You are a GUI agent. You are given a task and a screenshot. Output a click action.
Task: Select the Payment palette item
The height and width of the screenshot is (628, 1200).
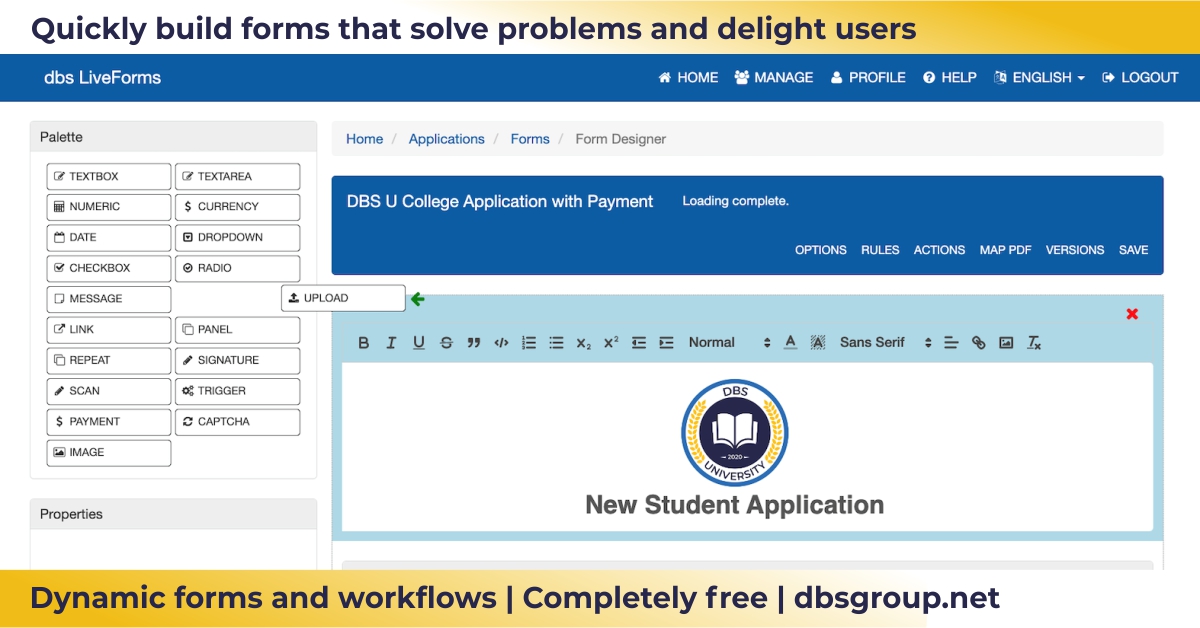(109, 422)
